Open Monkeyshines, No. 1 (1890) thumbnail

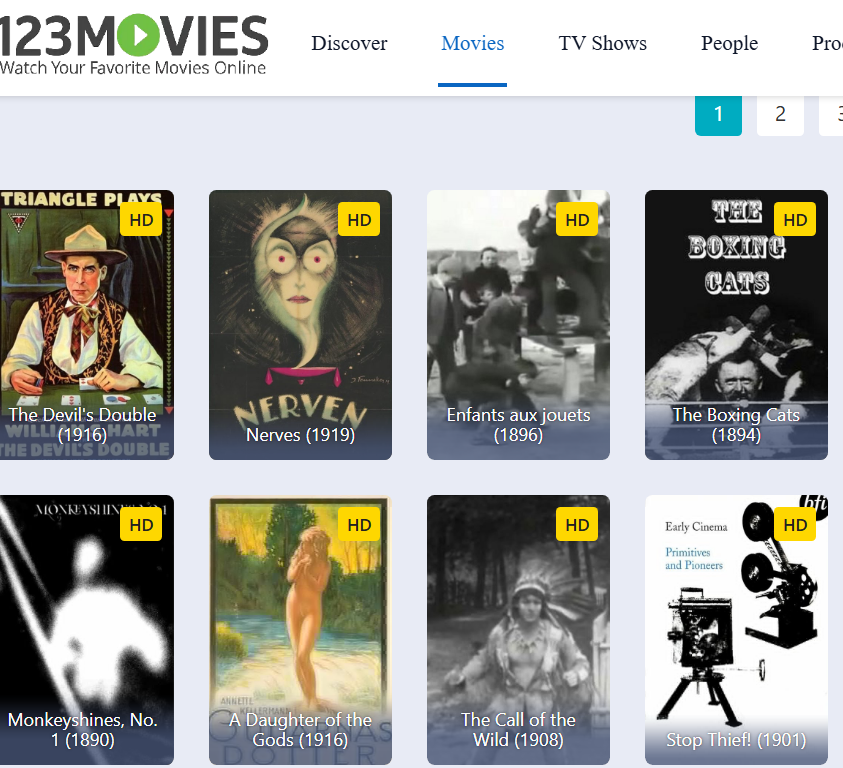[x=86, y=630]
